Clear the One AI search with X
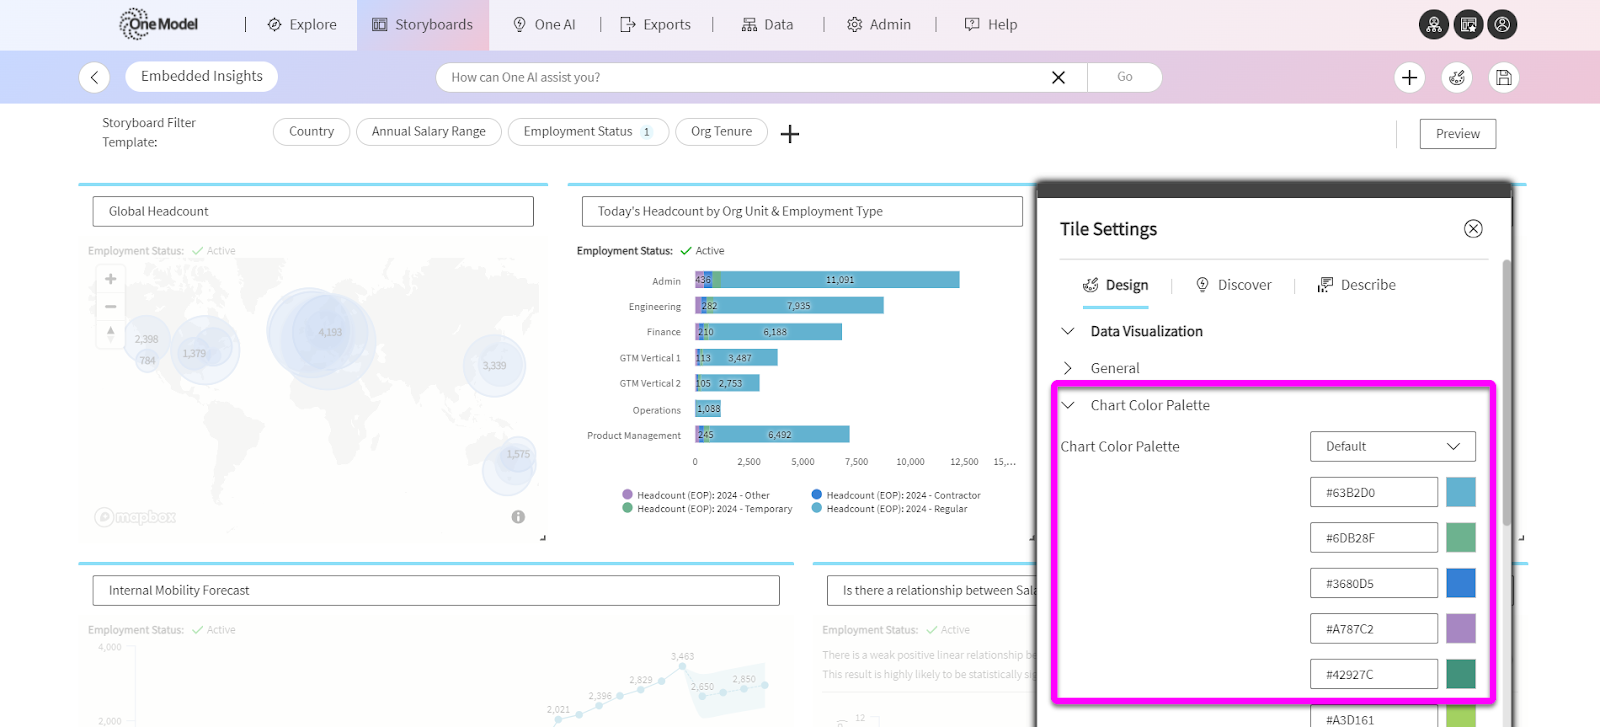This screenshot has width=1600, height=727. pyautogui.click(x=1058, y=77)
